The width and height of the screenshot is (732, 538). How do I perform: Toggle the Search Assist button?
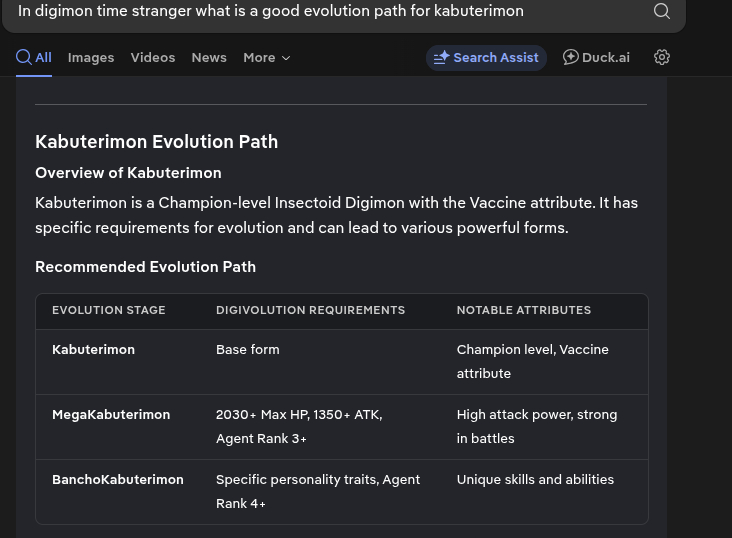click(x=487, y=57)
